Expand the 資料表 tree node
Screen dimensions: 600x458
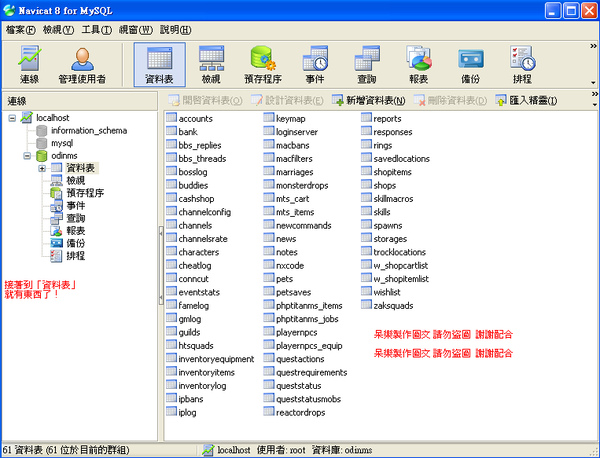(x=42, y=168)
